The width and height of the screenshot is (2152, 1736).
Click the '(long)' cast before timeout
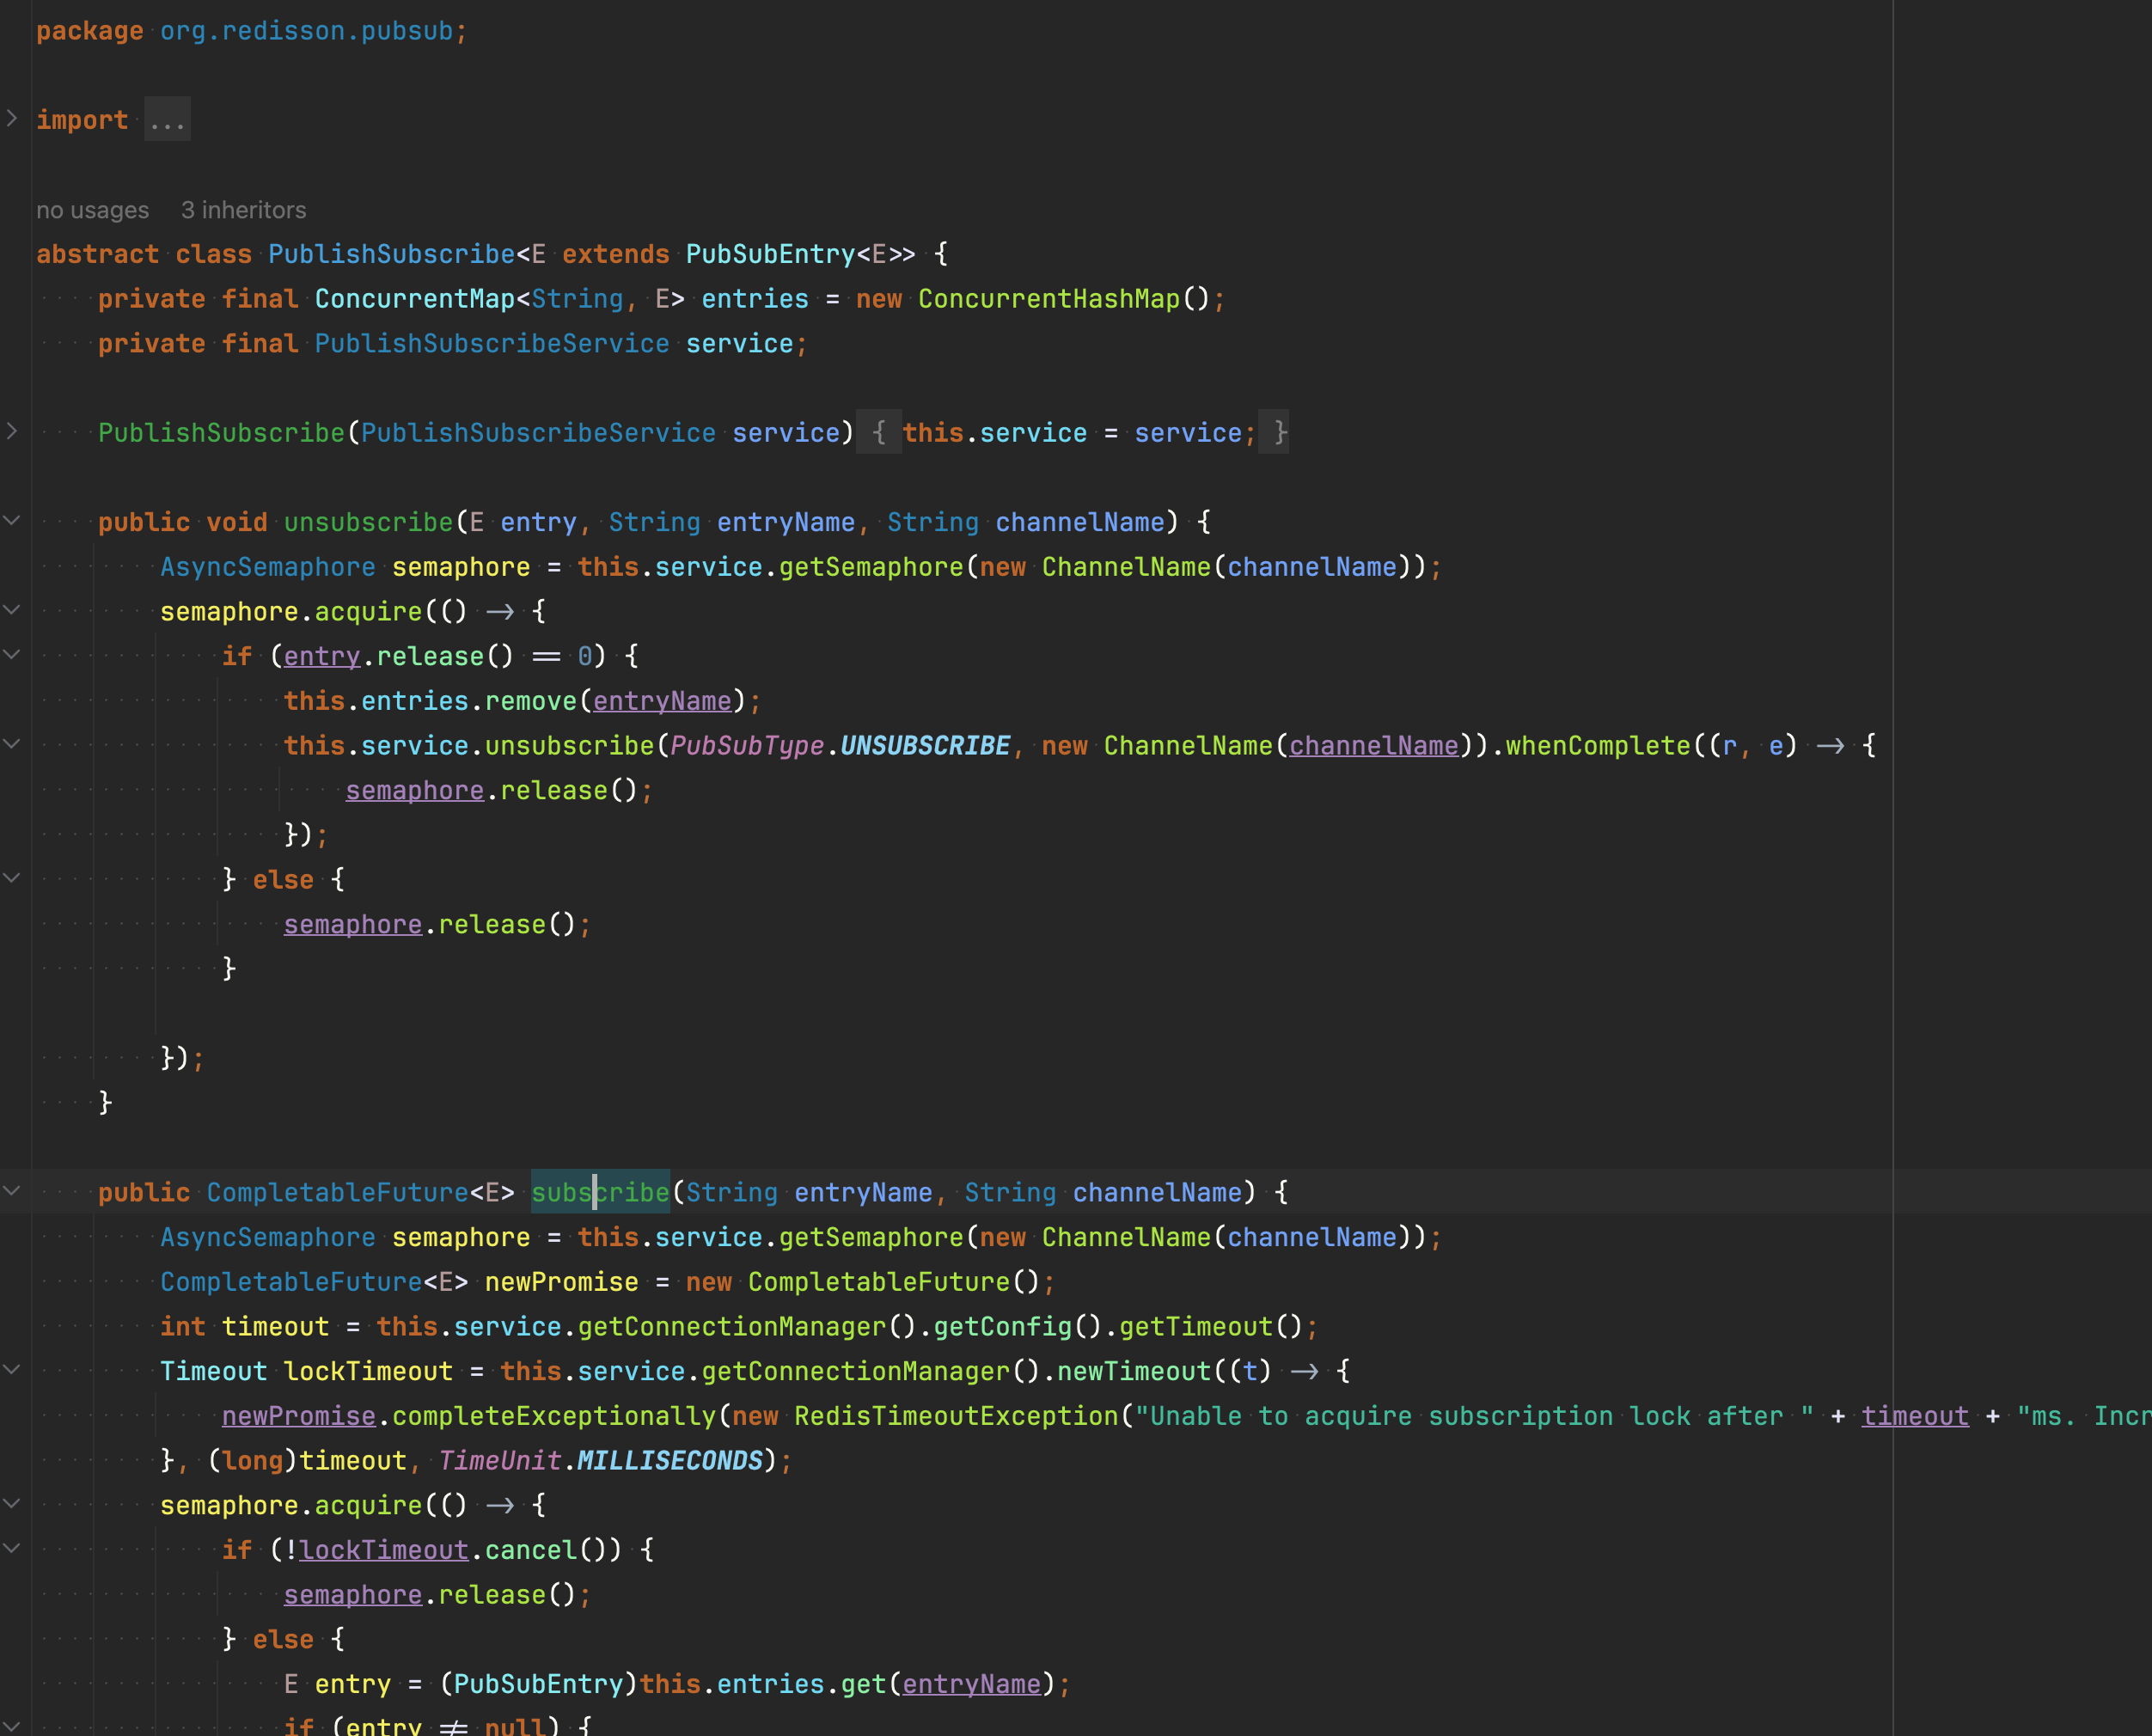253,1461
